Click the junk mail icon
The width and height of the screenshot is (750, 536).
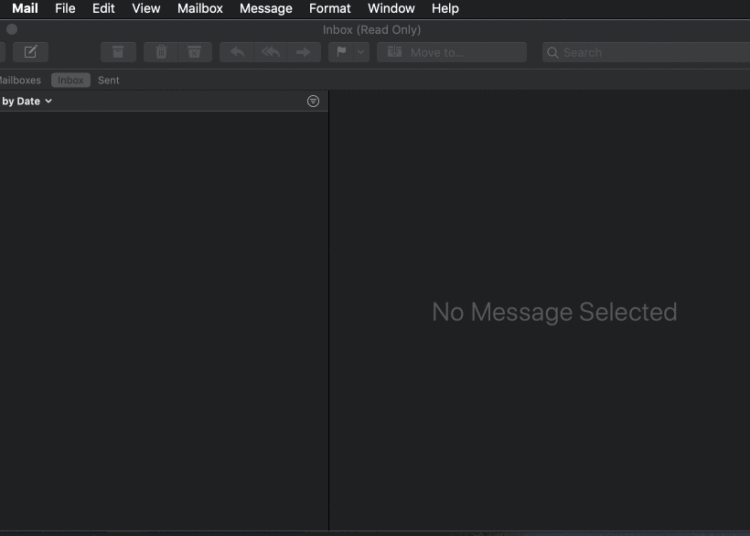click(194, 52)
